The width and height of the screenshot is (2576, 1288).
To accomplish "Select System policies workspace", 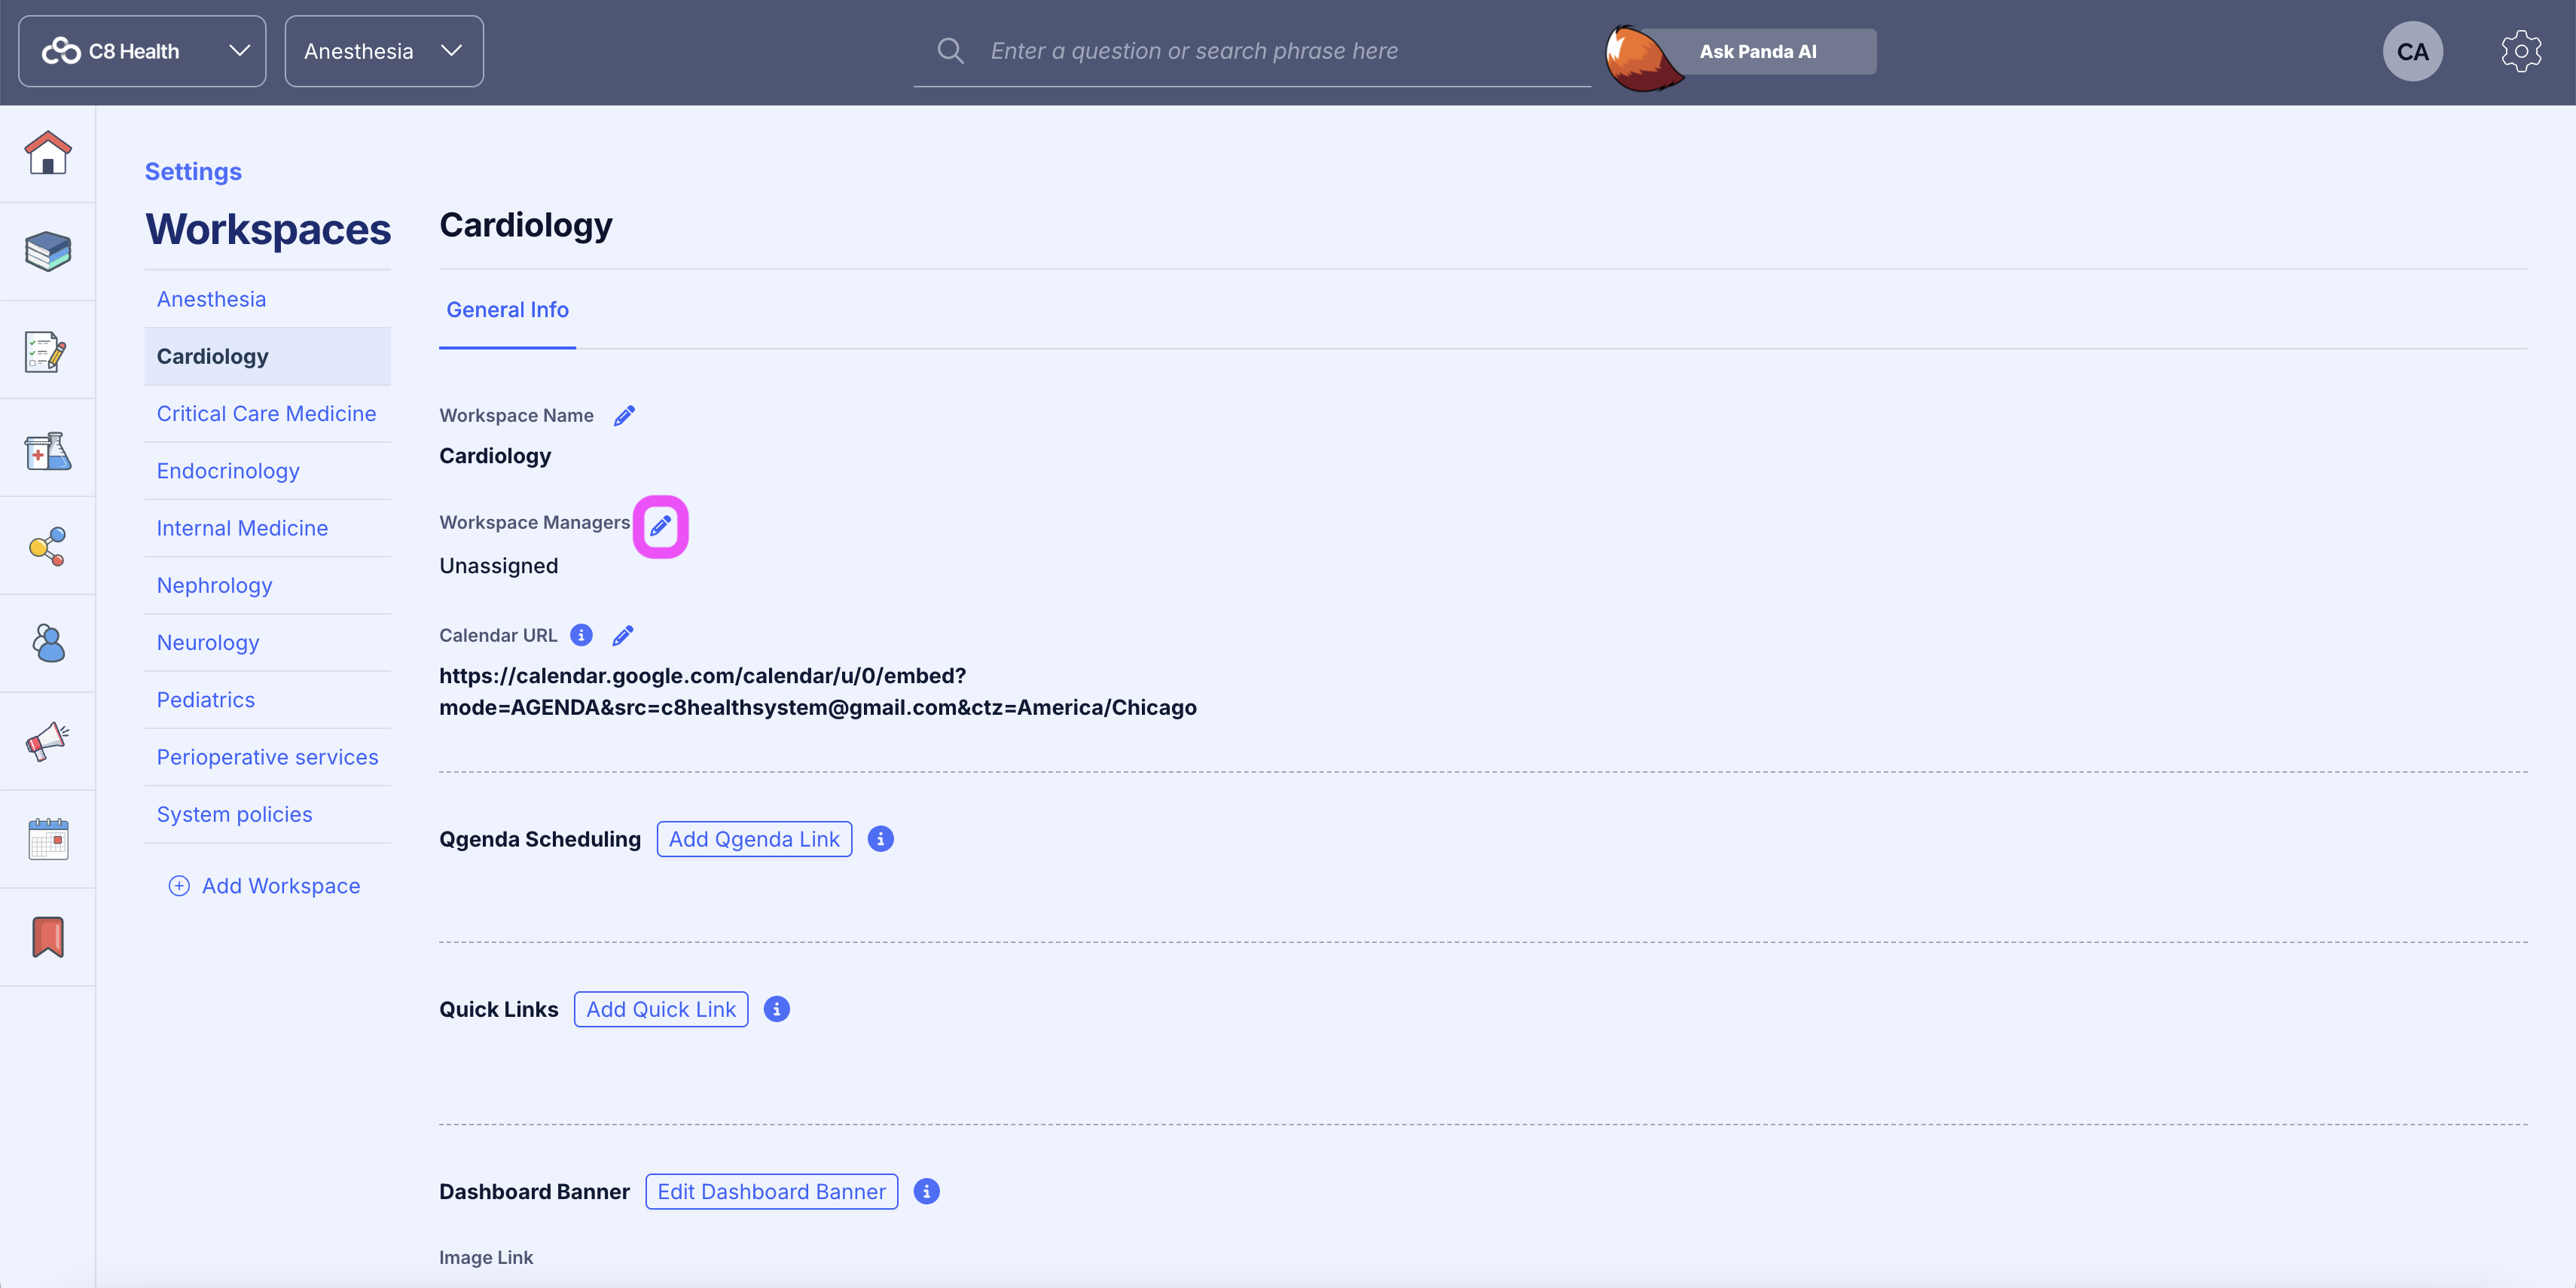I will coord(267,815).
